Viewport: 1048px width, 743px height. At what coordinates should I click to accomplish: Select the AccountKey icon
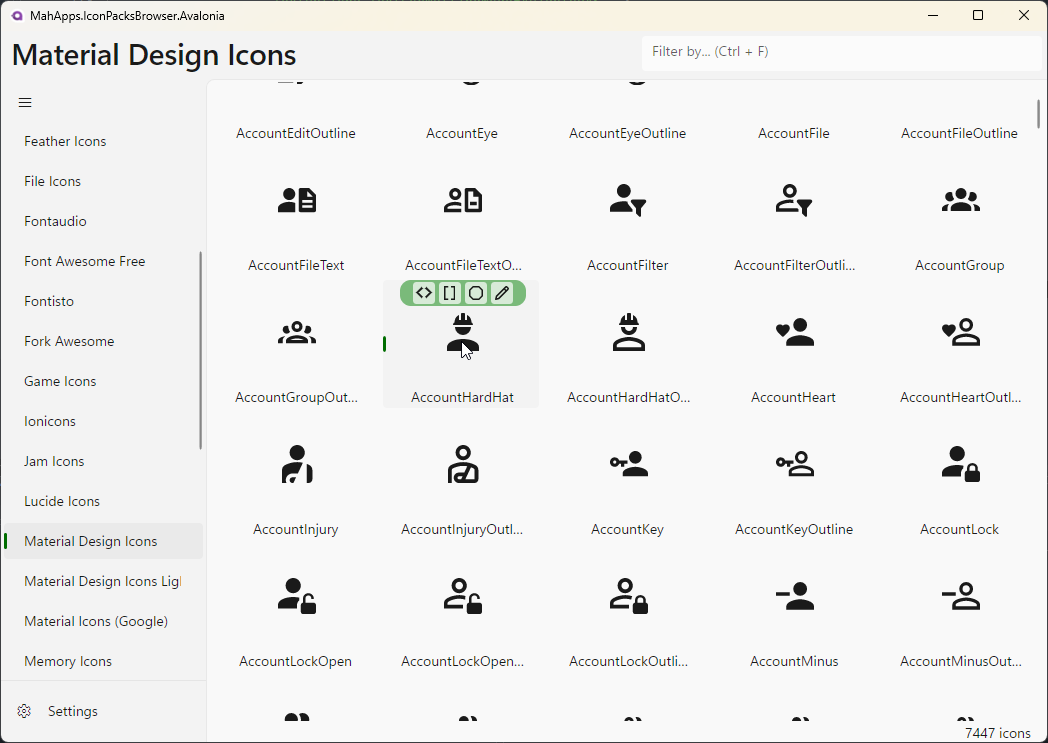tap(628, 464)
